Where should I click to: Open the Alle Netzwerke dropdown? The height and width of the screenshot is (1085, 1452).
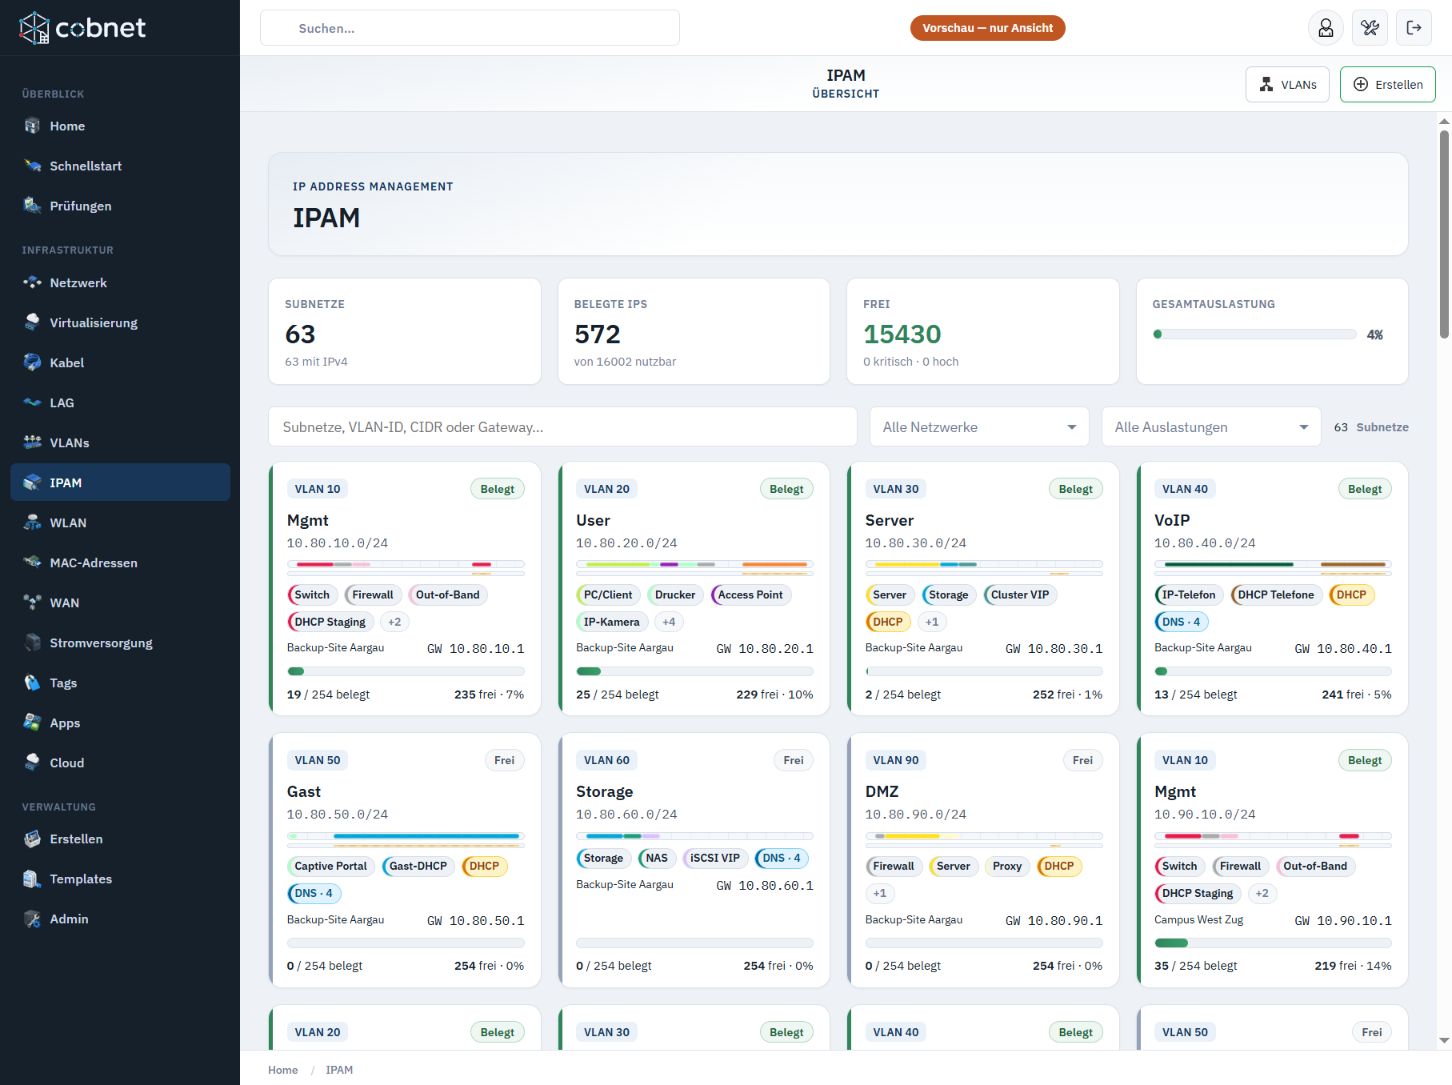979,427
